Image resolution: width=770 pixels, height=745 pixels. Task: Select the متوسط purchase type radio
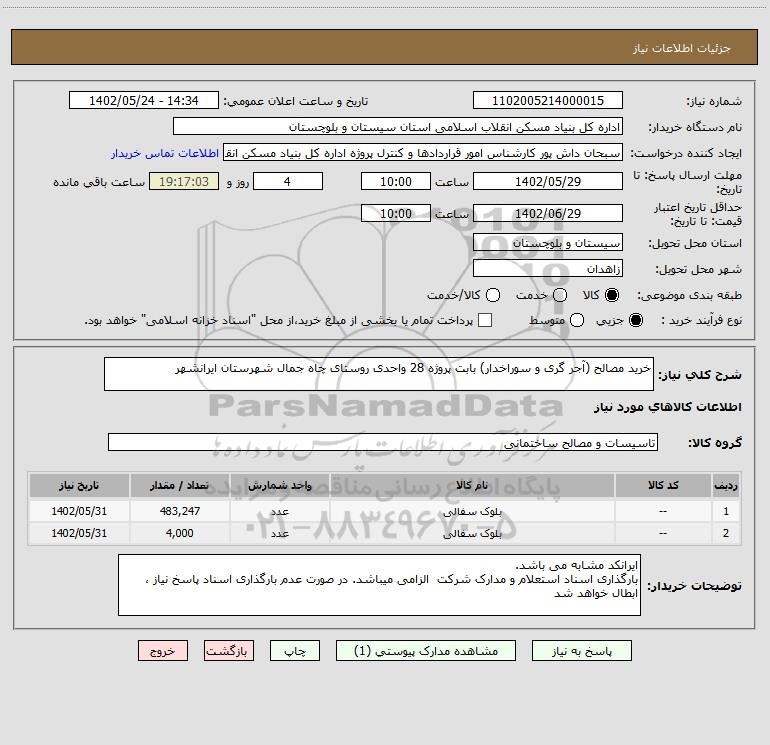point(577,320)
